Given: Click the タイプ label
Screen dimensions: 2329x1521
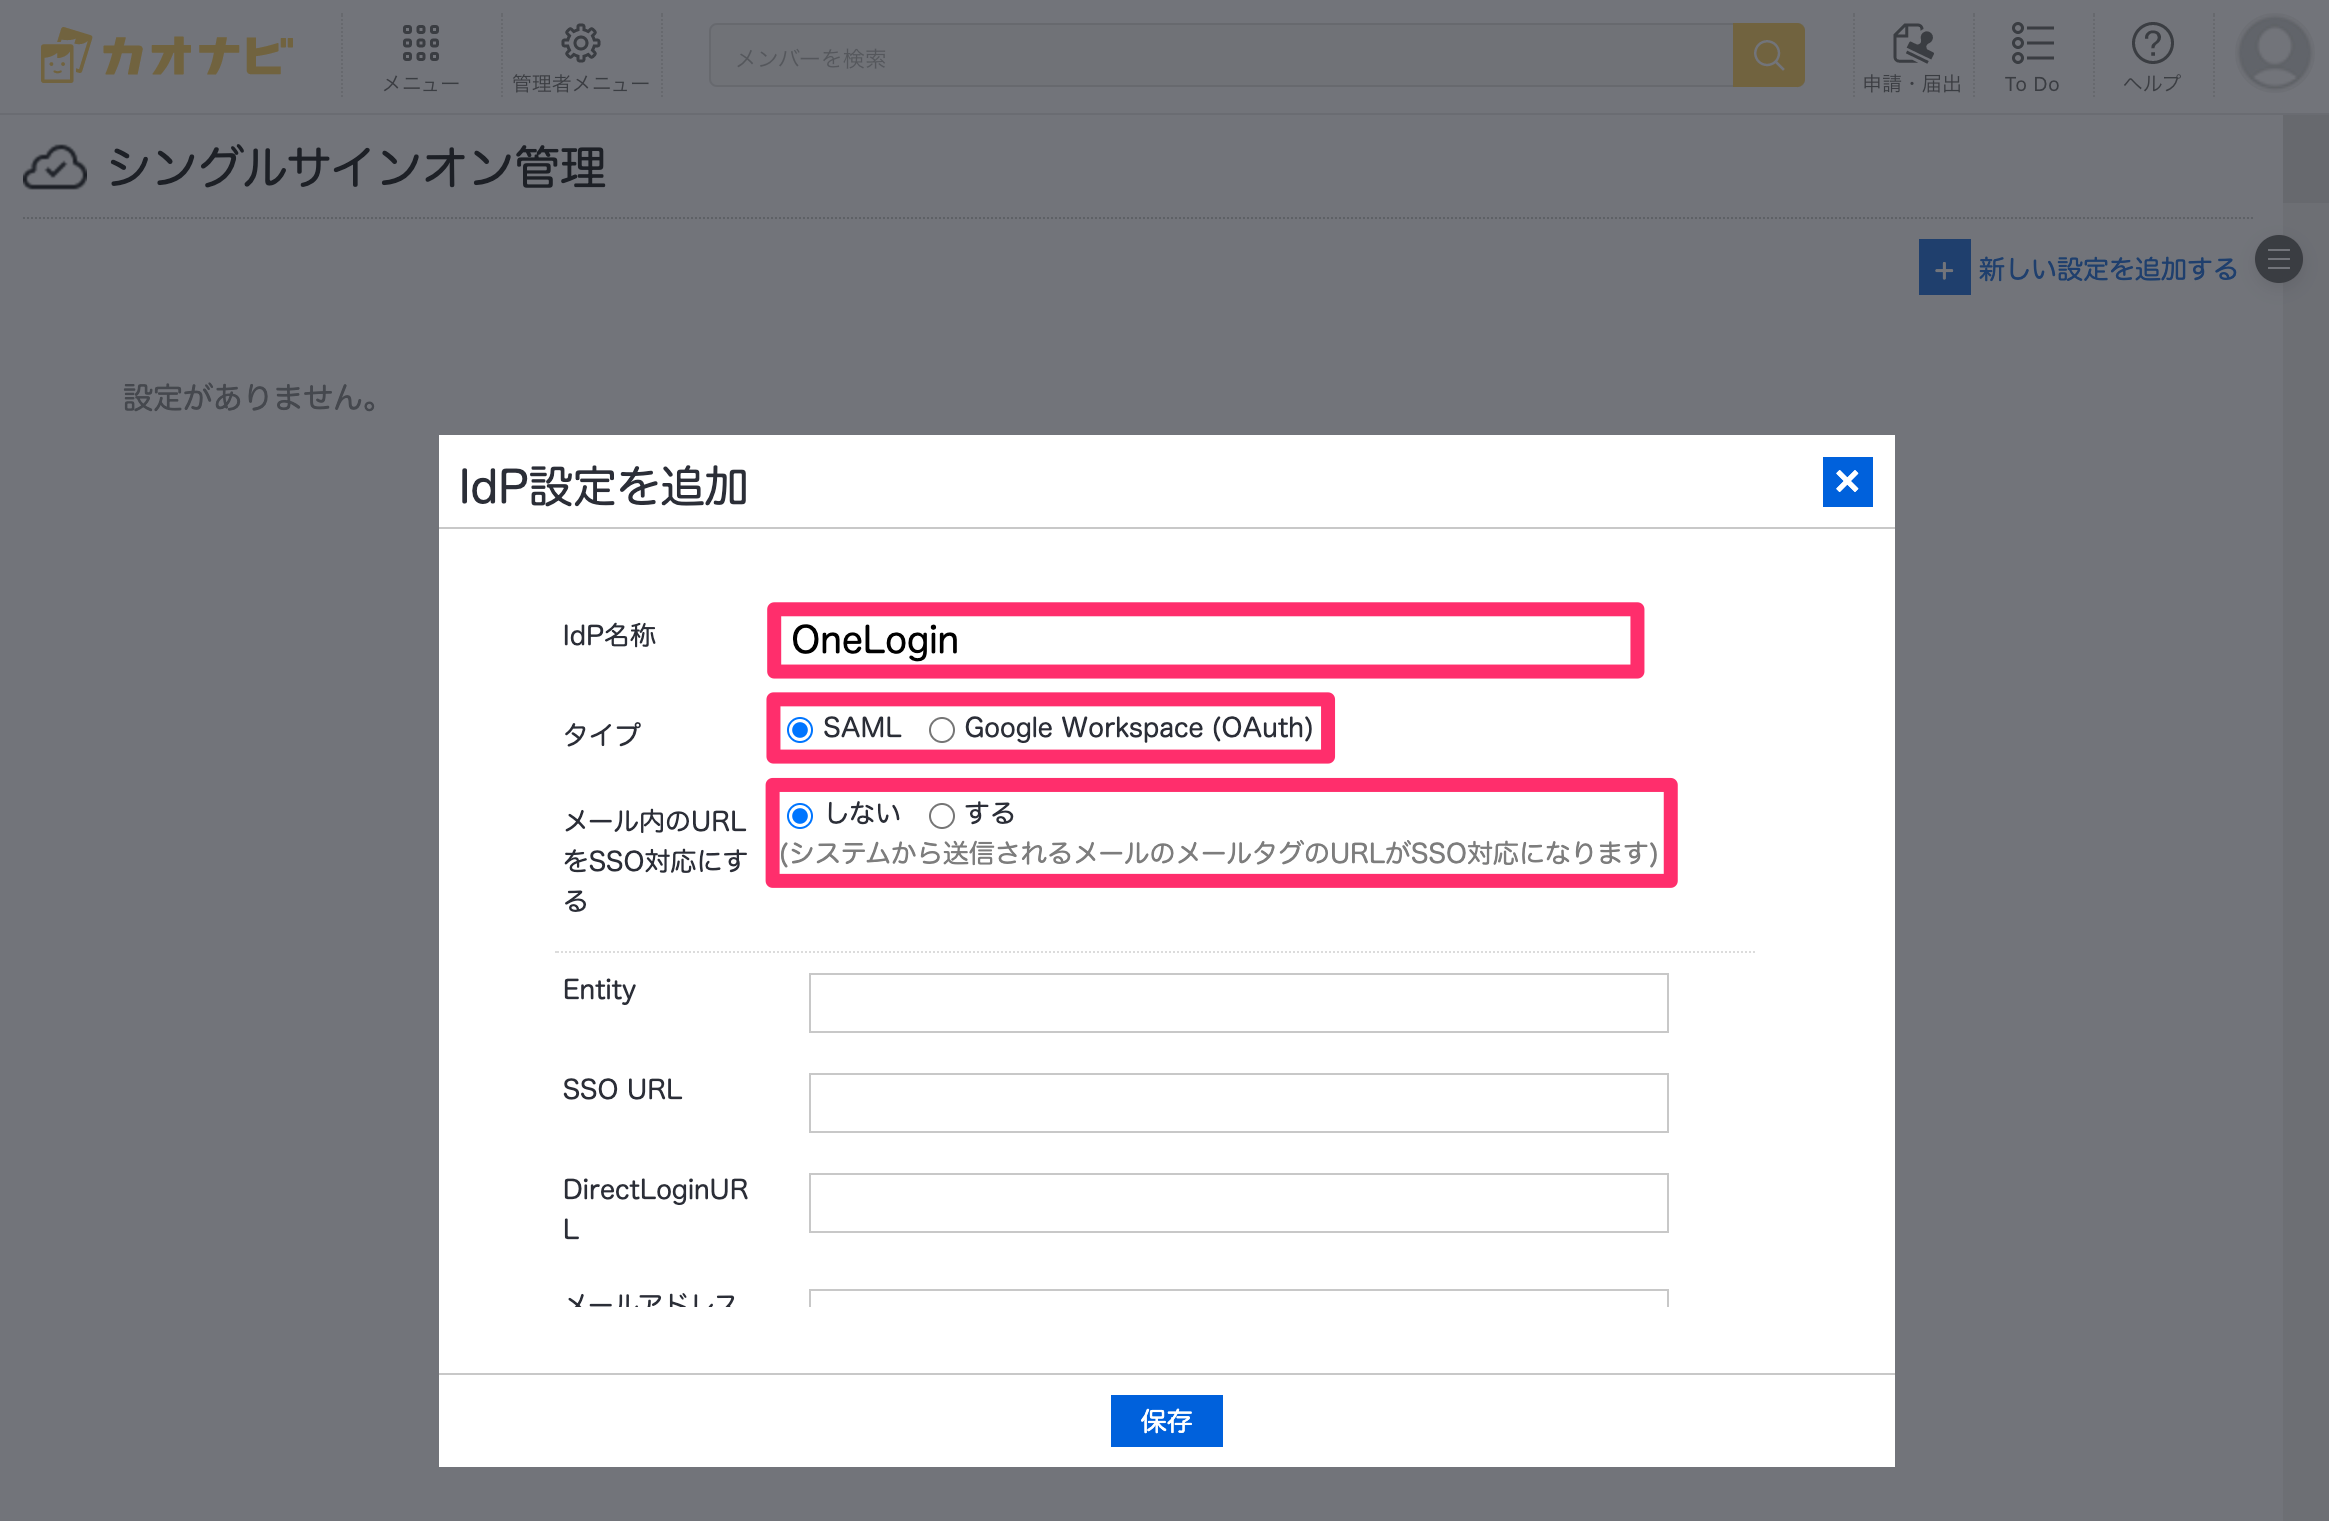Looking at the screenshot, I should click(x=602, y=734).
